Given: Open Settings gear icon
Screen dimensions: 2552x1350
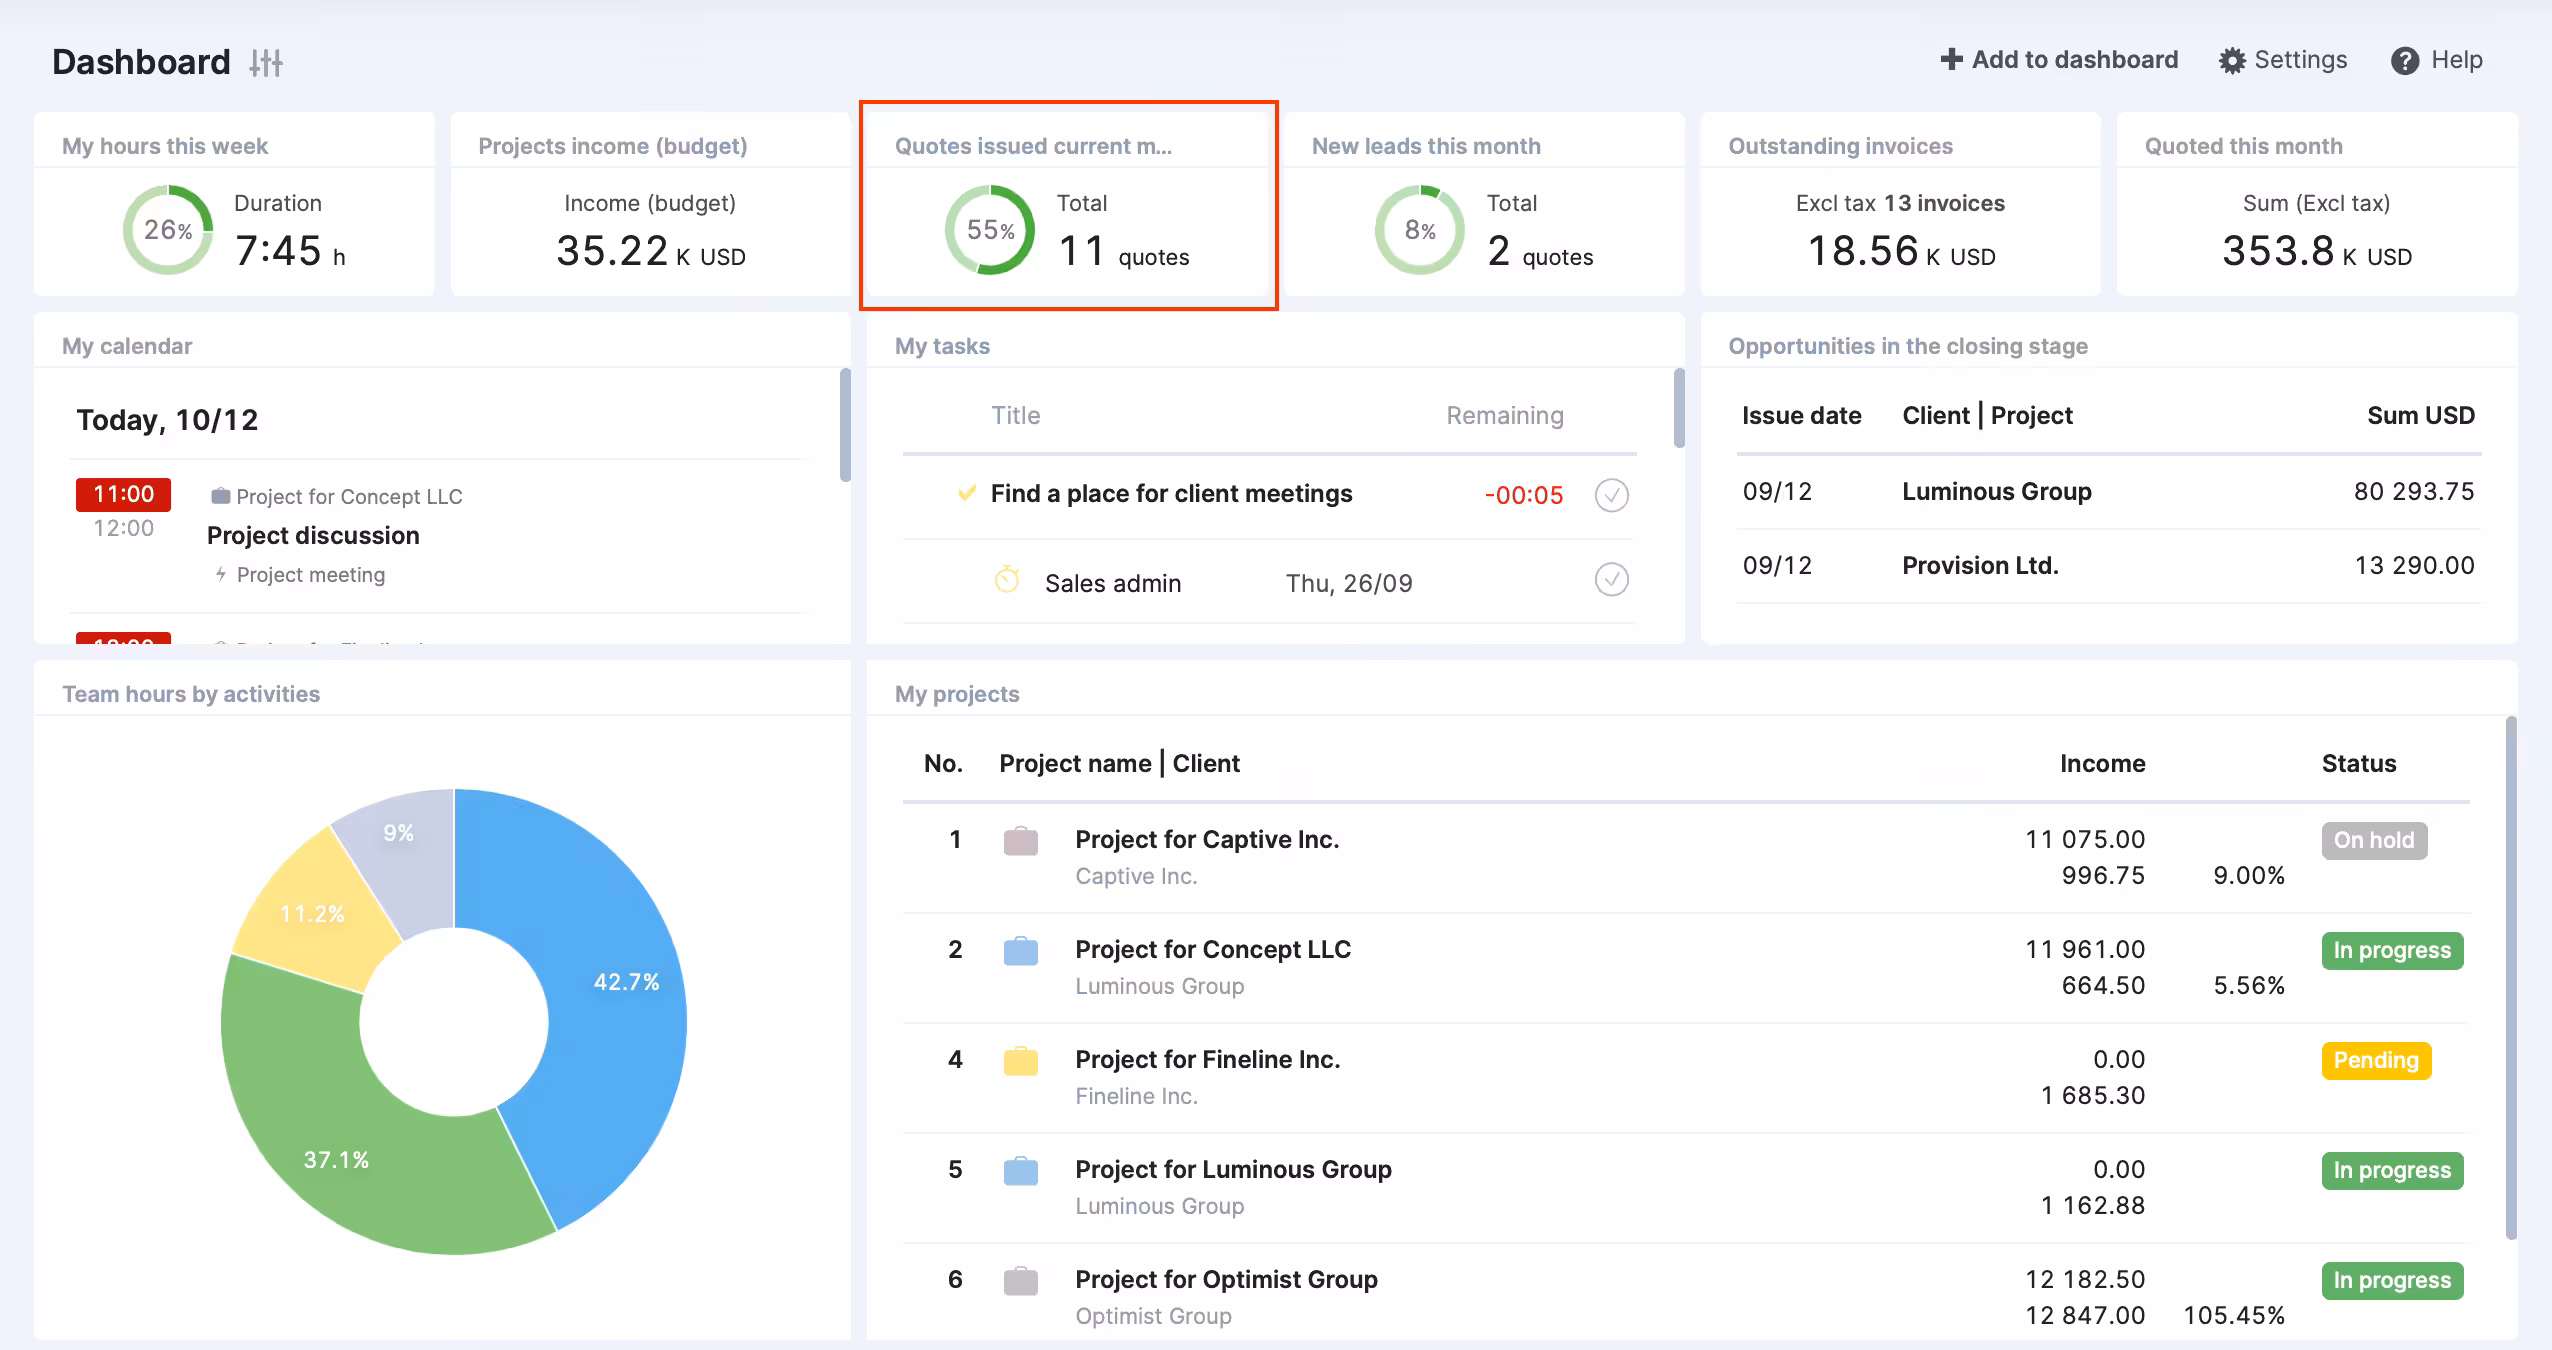Looking at the screenshot, I should point(2231,61).
